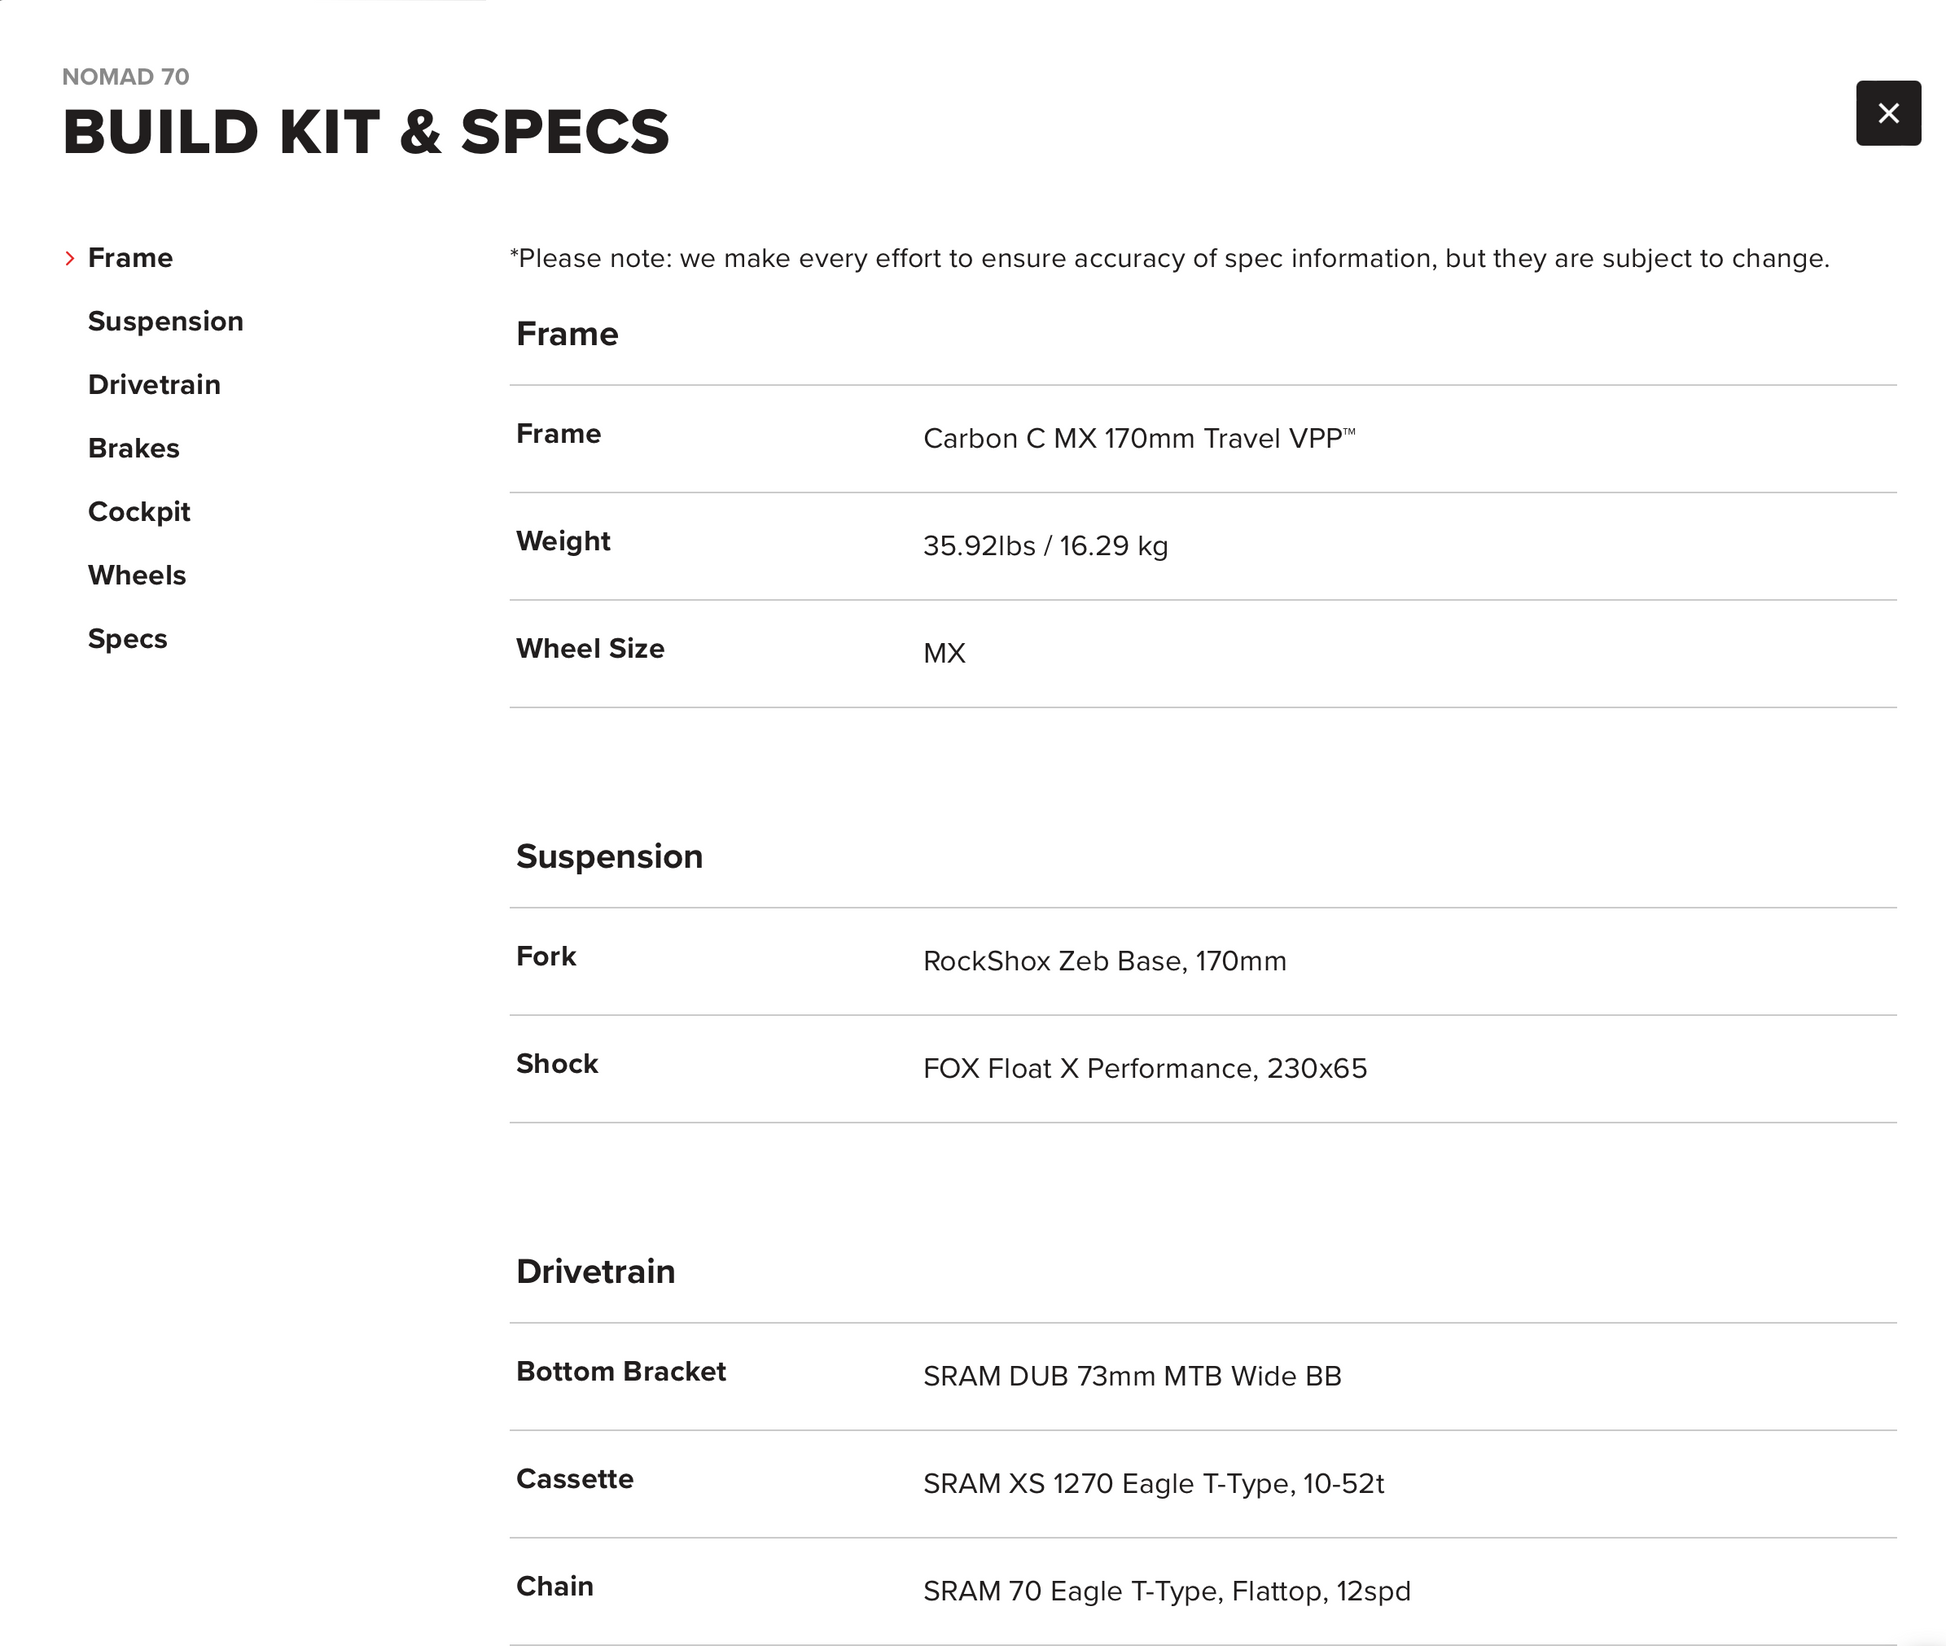Click the Wheel Size row label
1946x1646 pixels.
click(590, 649)
